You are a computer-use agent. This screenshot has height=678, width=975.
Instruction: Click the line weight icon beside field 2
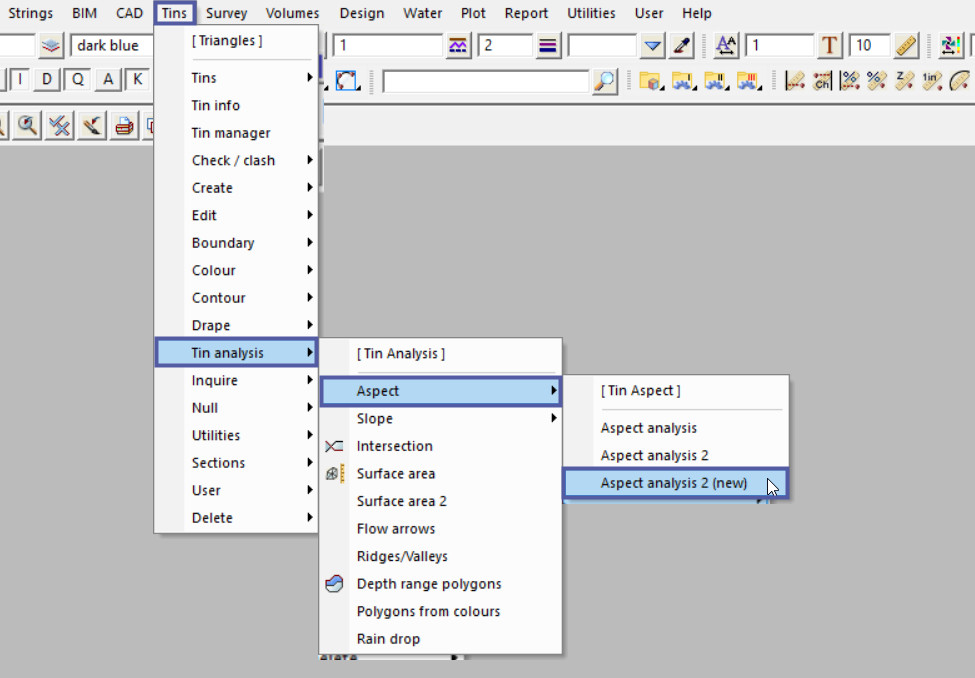pyautogui.click(x=547, y=46)
